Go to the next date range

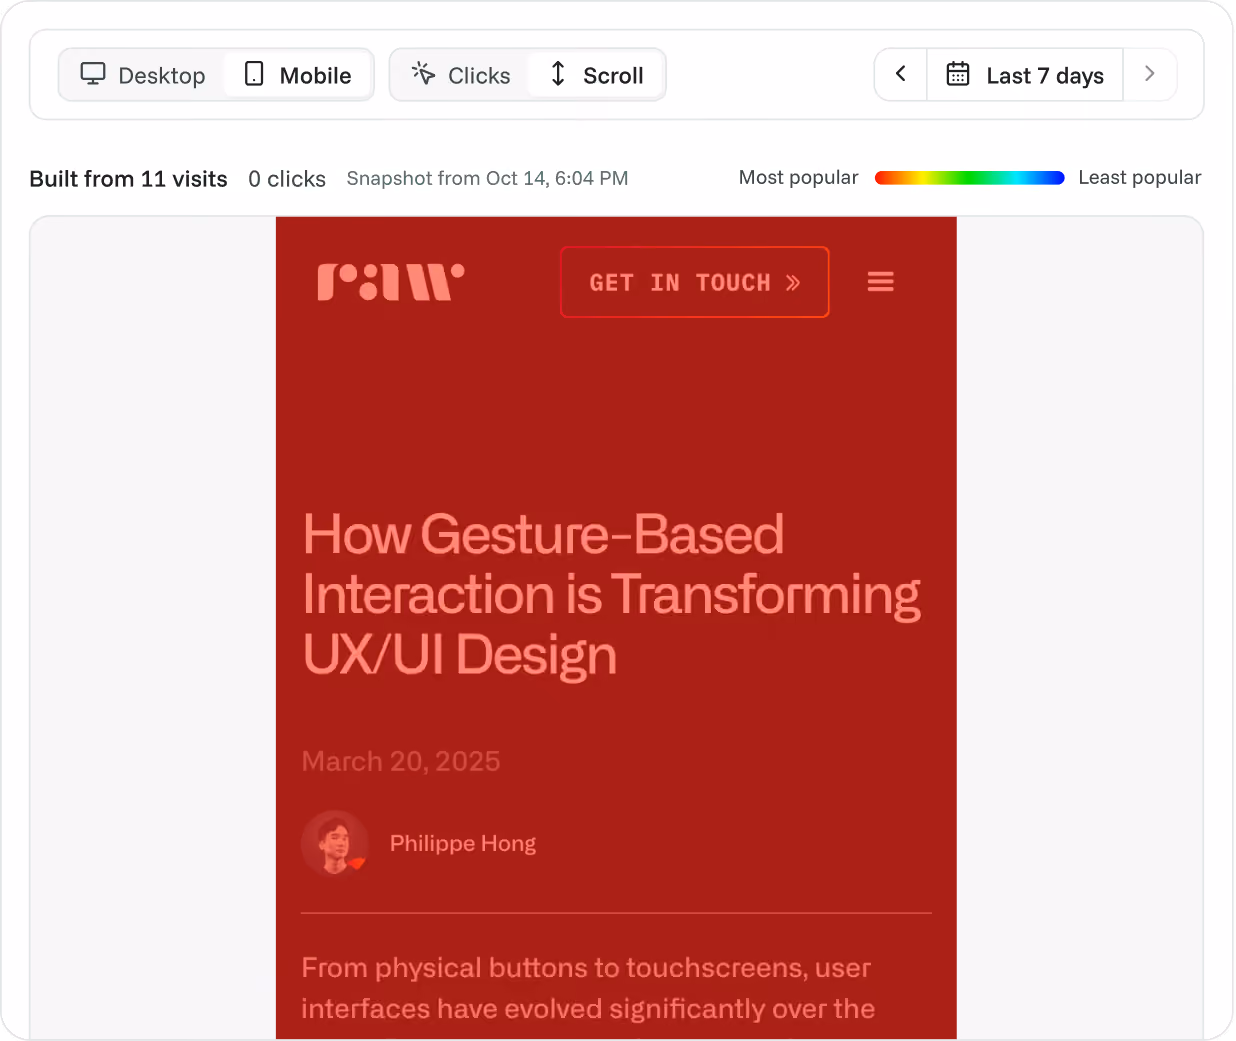click(x=1150, y=74)
